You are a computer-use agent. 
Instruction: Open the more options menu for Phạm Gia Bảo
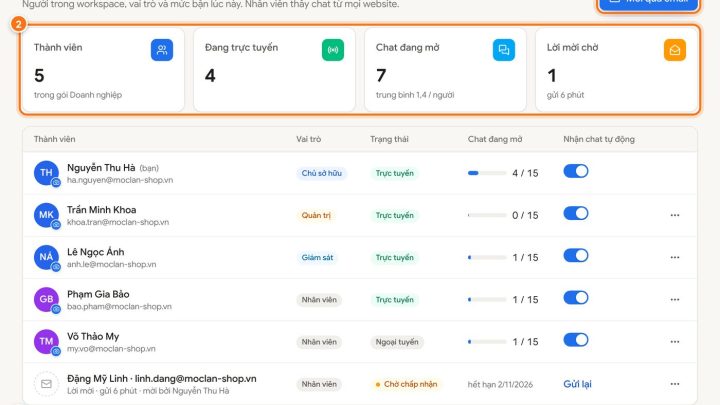(x=675, y=300)
